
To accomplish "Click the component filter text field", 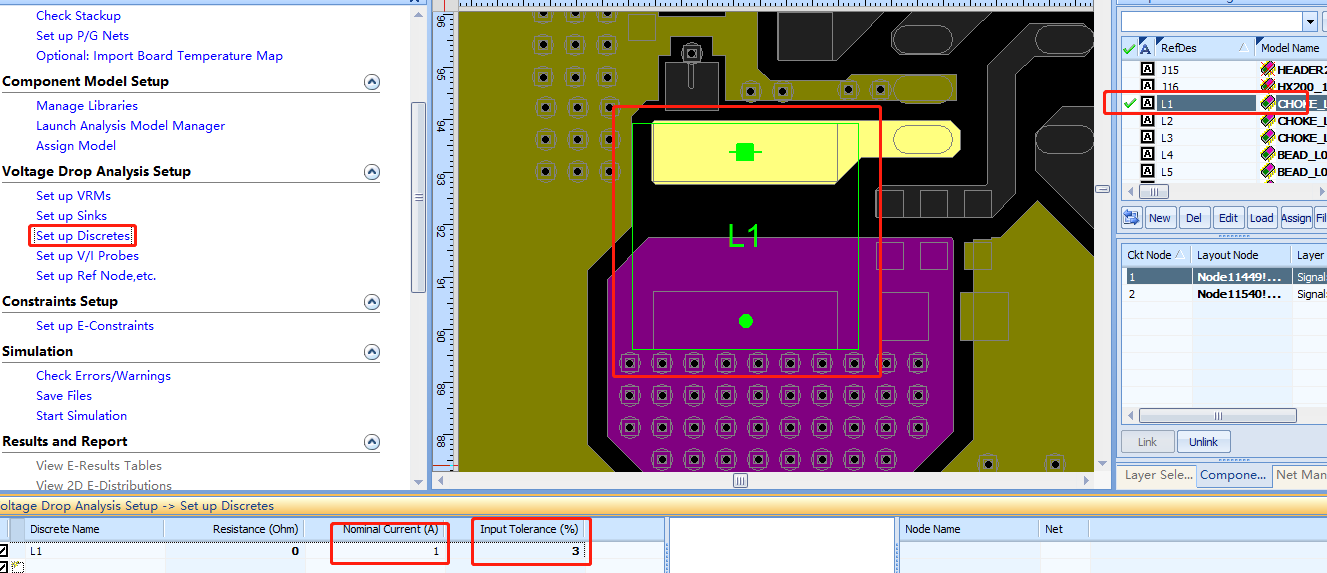I will click(x=1211, y=21).
